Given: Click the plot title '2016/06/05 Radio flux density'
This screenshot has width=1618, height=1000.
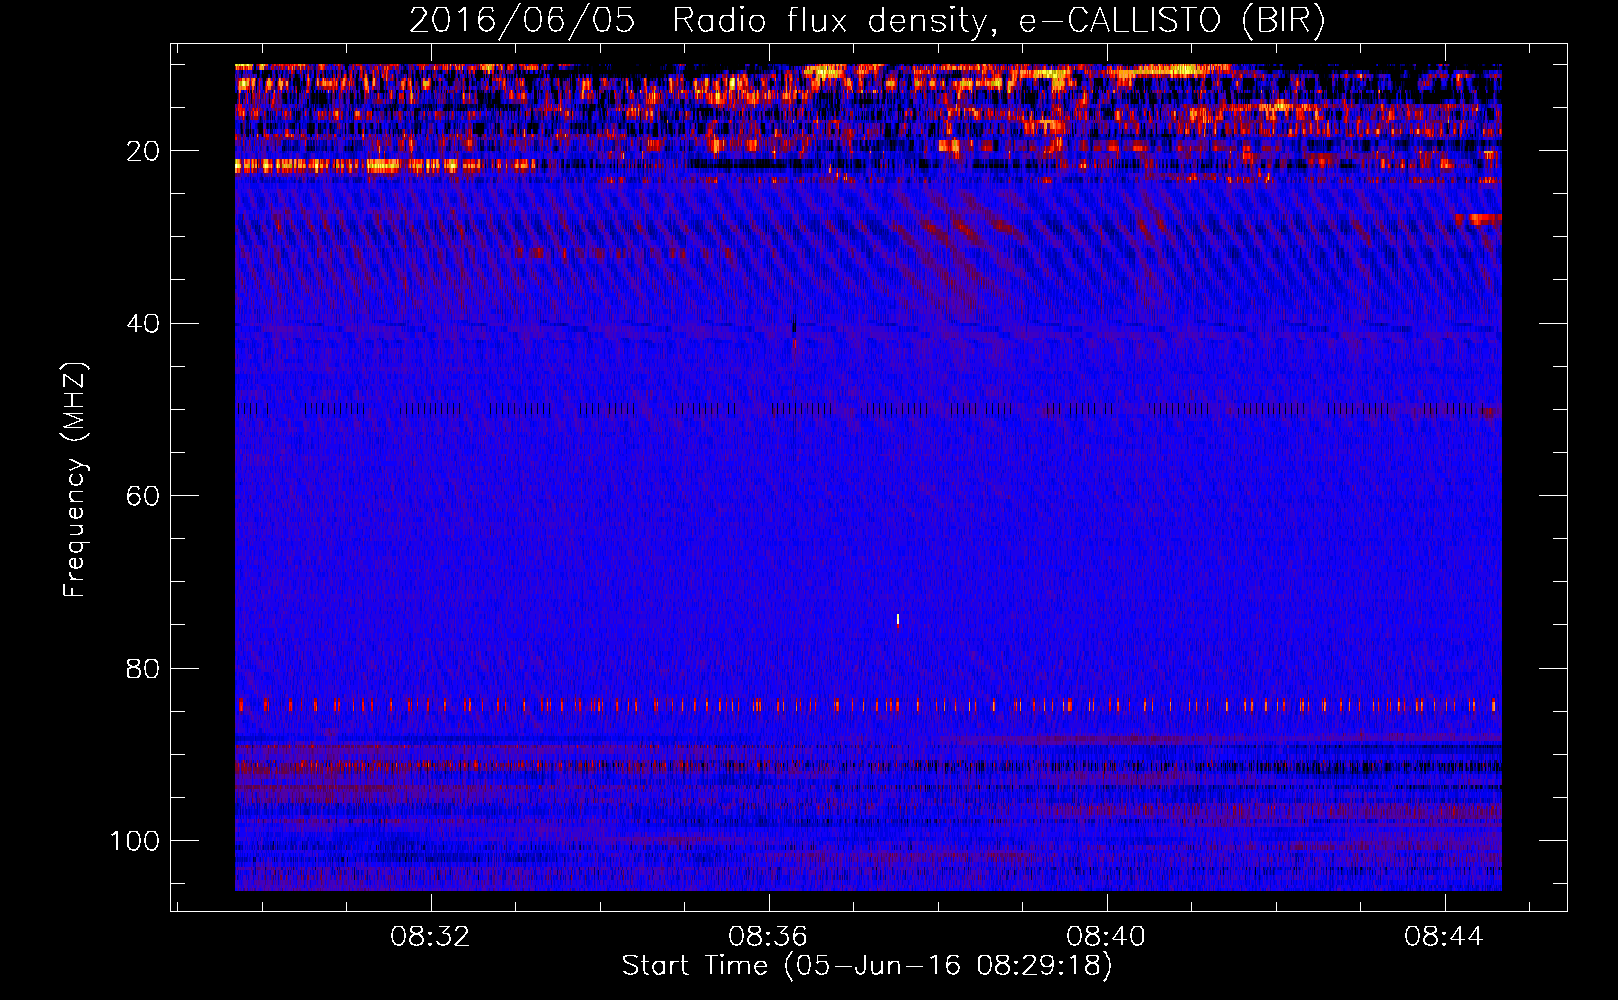Looking at the screenshot, I should 867,20.
